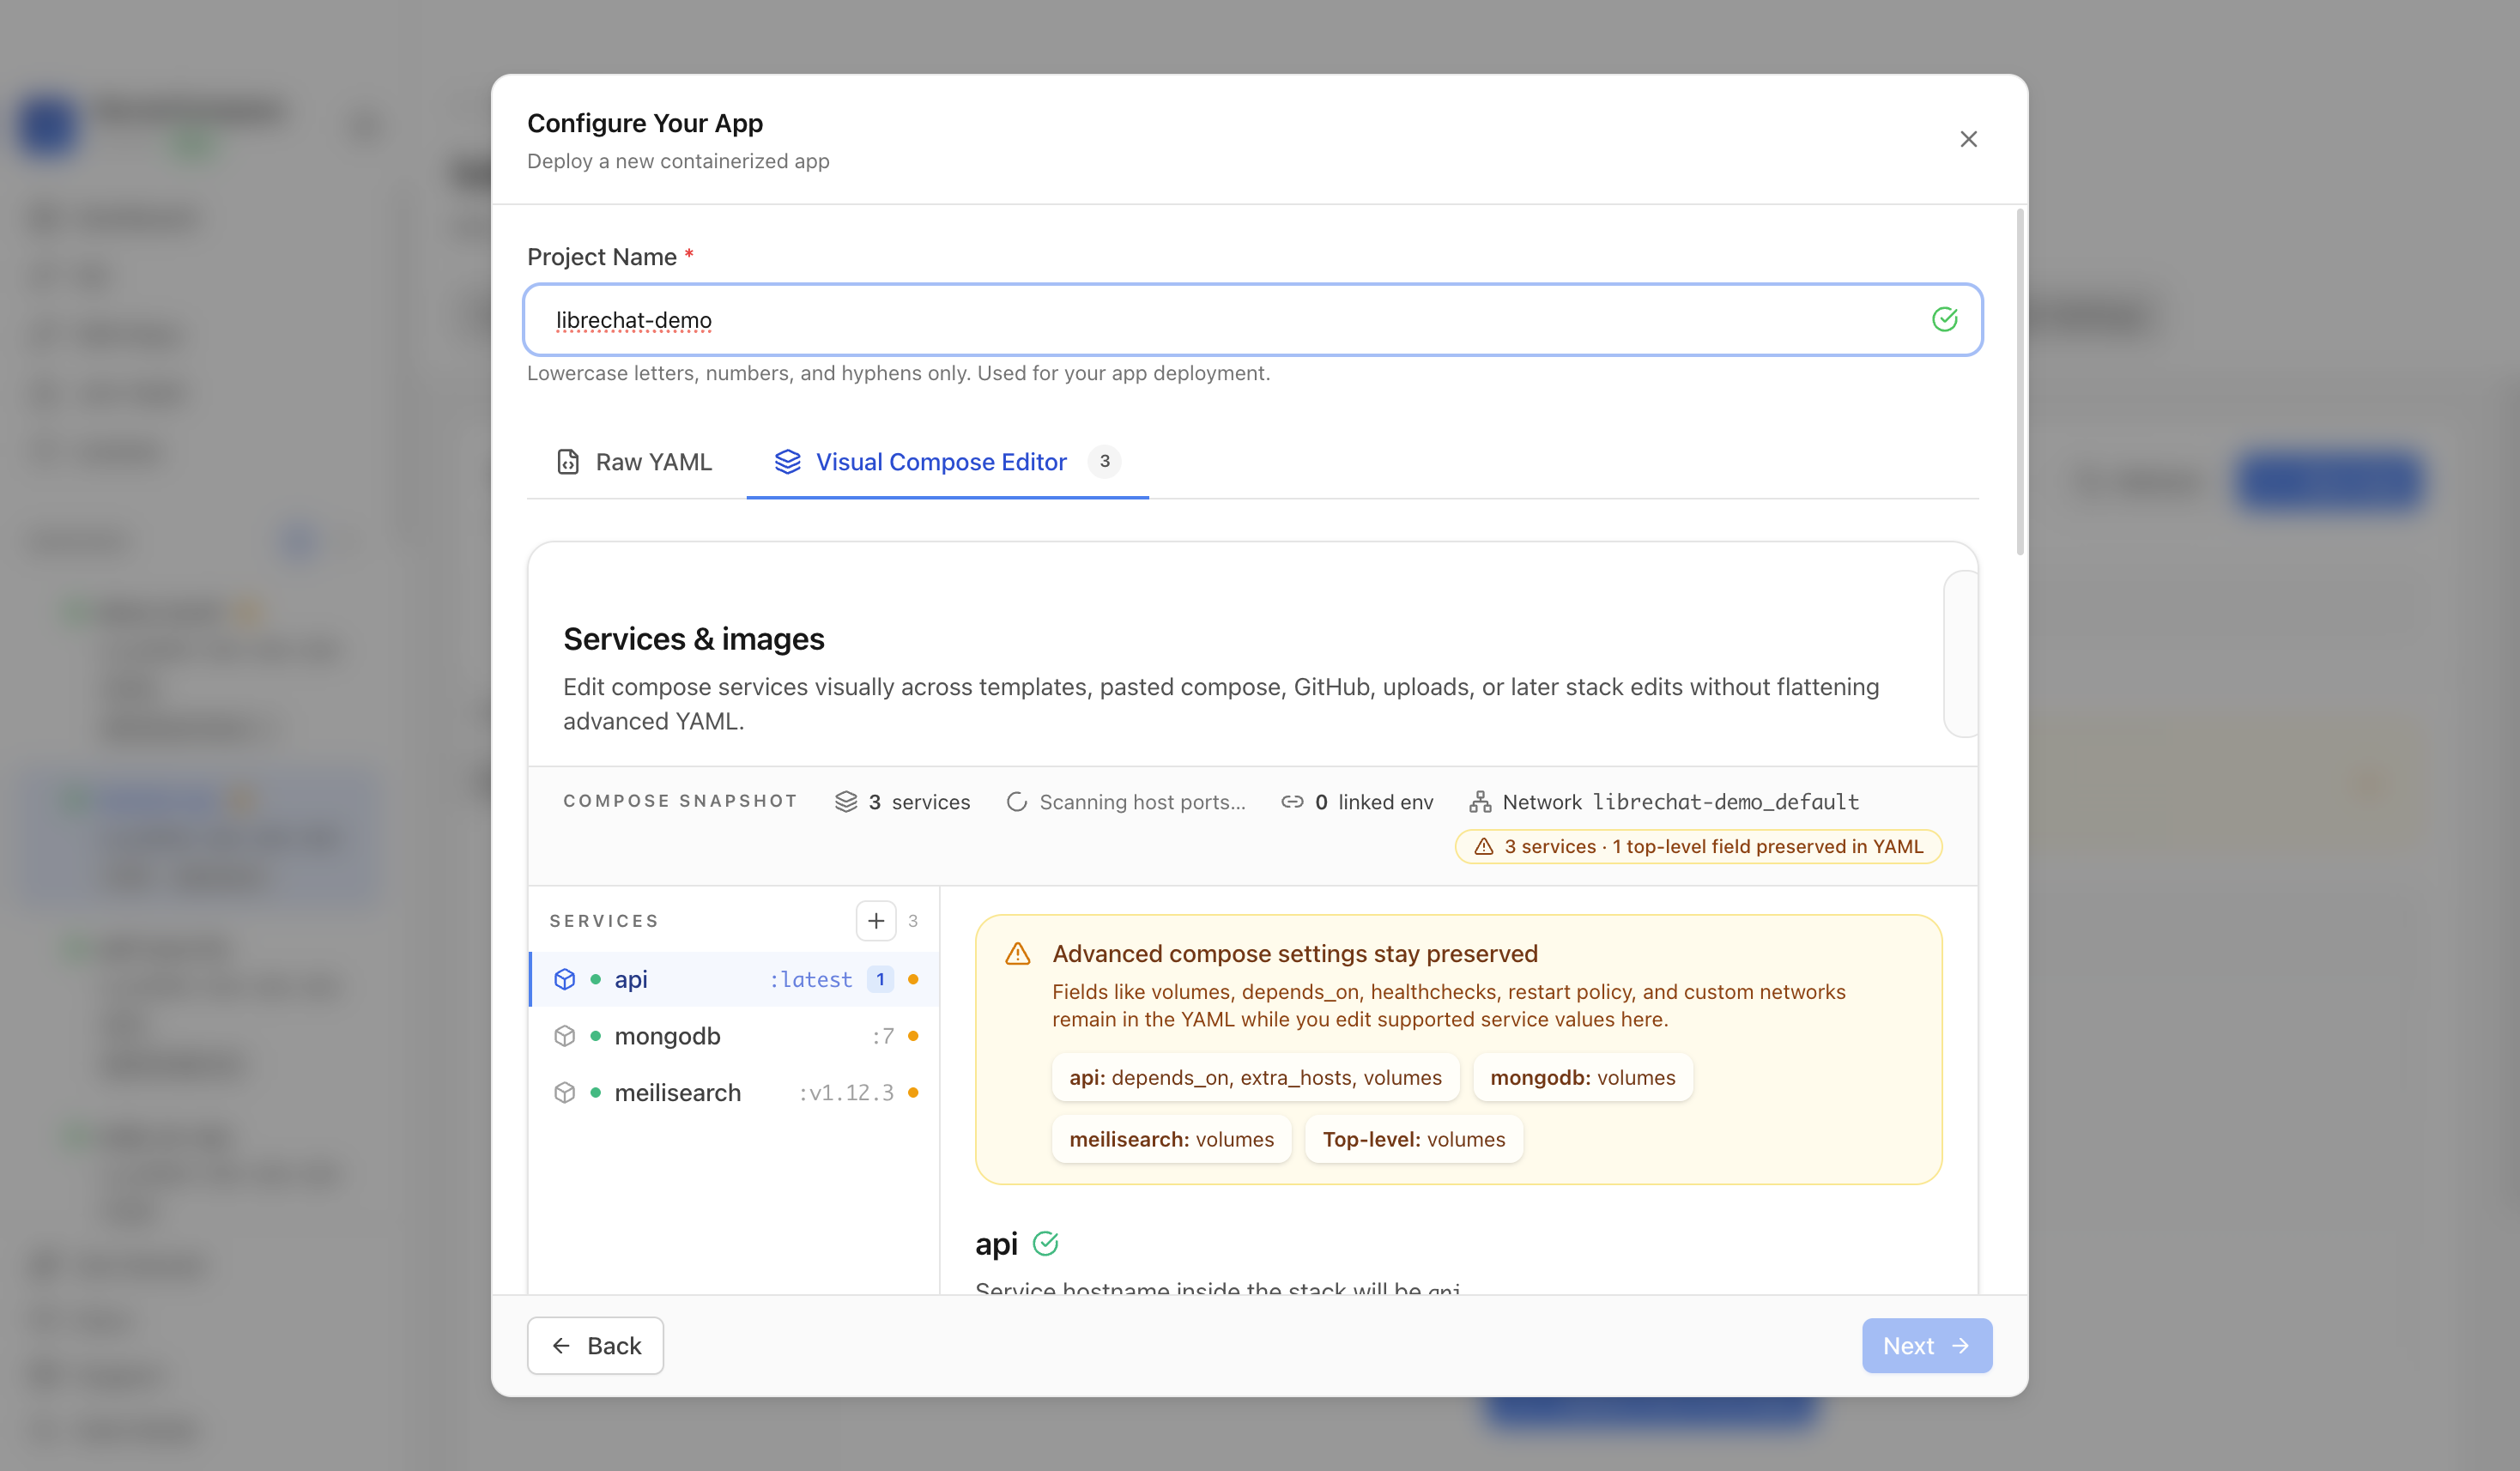This screenshot has height=1471, width=2520.
Task: Click the inner panel scrollbar beside Services & images
Action: click(1960, 654)
